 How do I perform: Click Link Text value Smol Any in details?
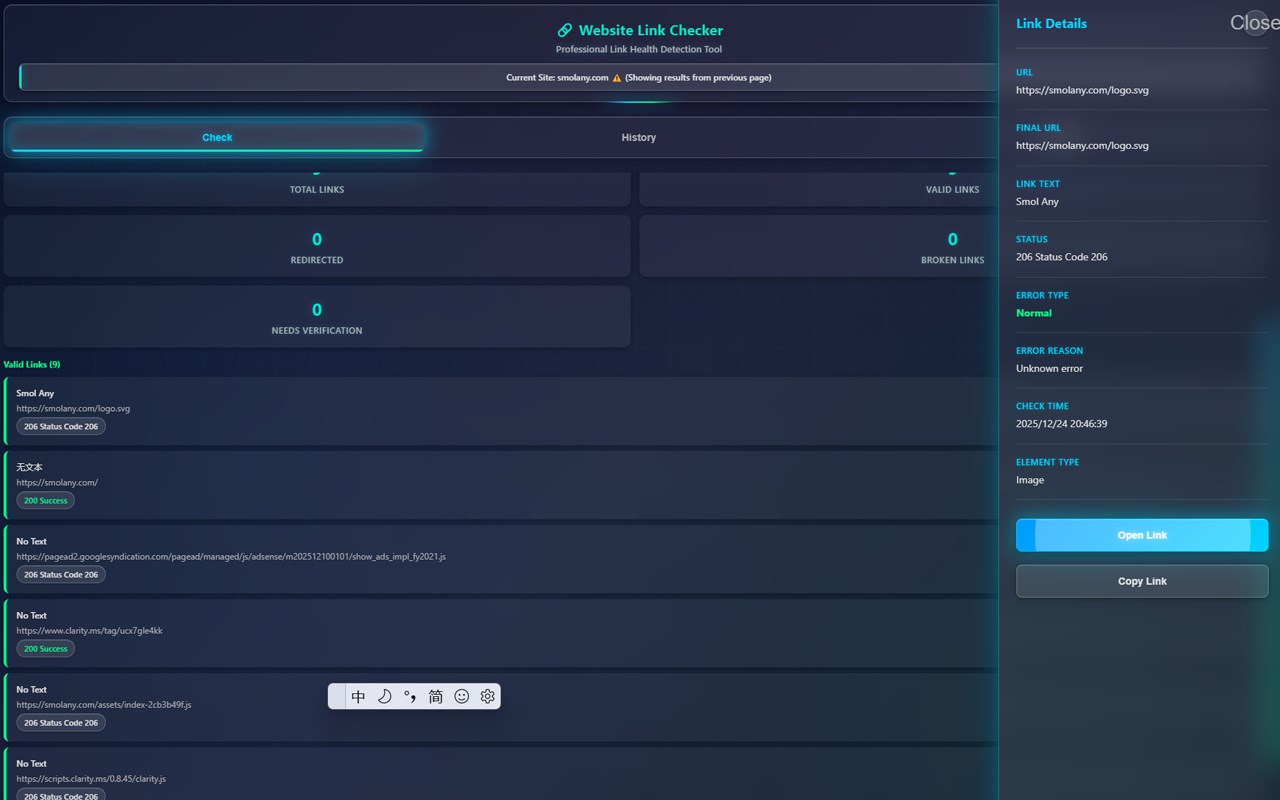(1037, 201)
